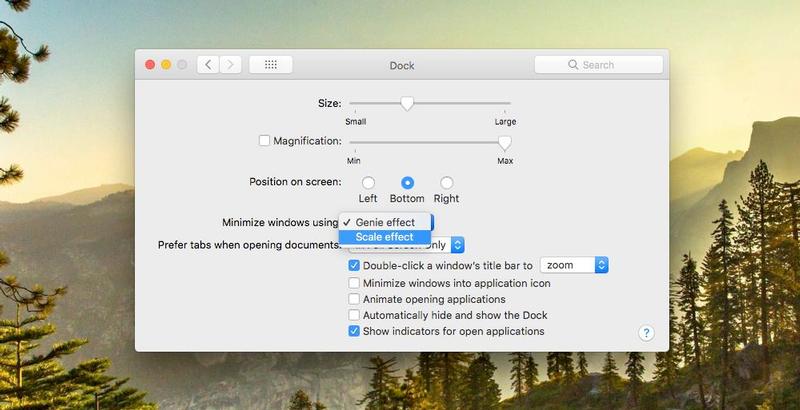Select the Bottom dock position radio button

(x=407, y=183)
